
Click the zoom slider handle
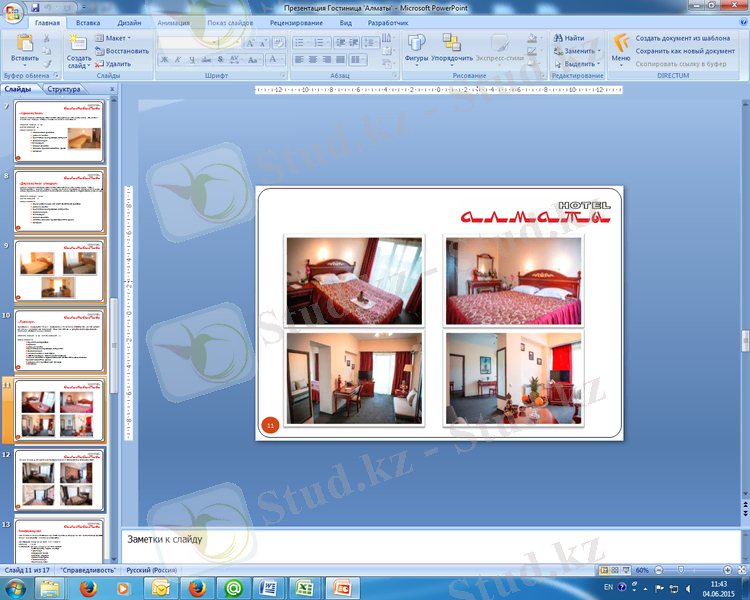coord(681,570)
